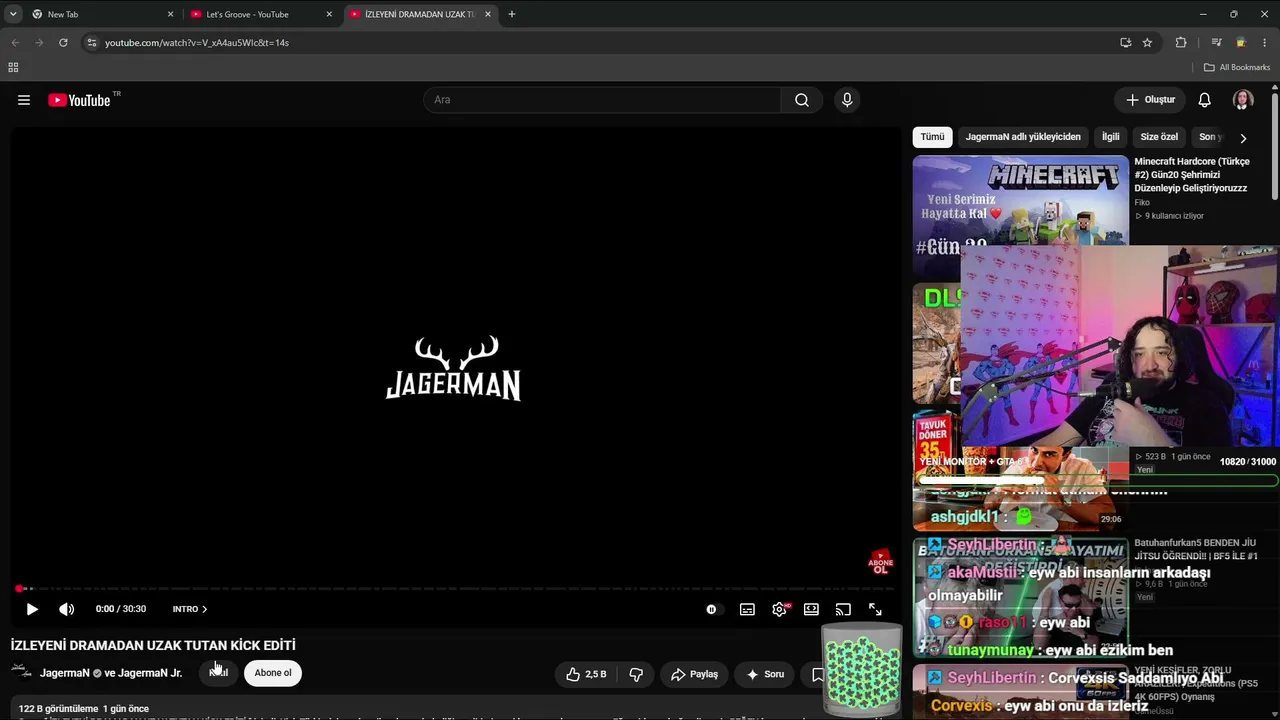Open the tab search dropdown

[13, 15]
